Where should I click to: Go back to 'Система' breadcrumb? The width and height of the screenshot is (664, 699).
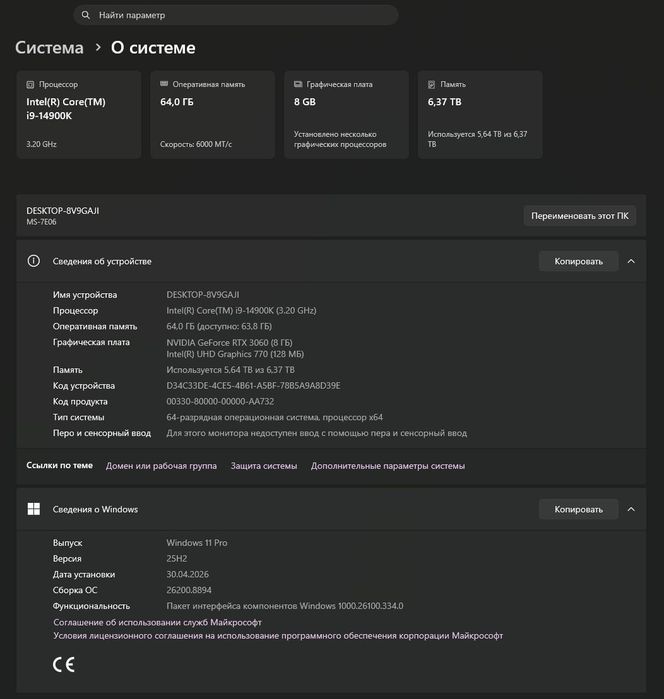click(x=49, y=48)
